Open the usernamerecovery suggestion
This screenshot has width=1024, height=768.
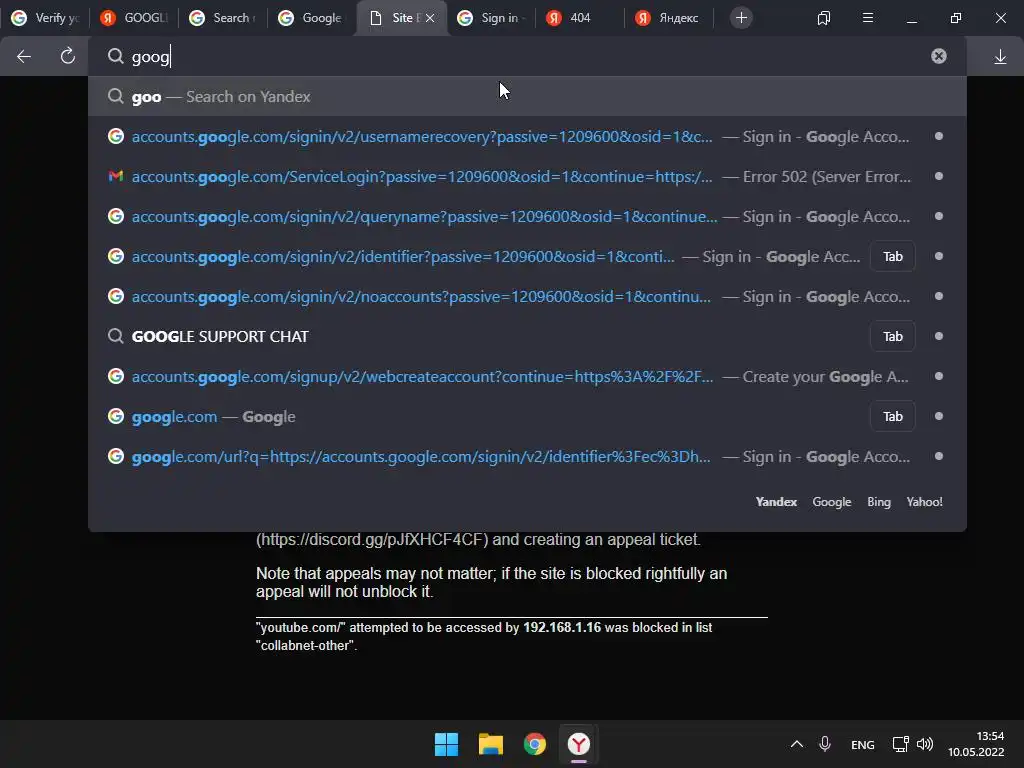click(x=527, y=136)
